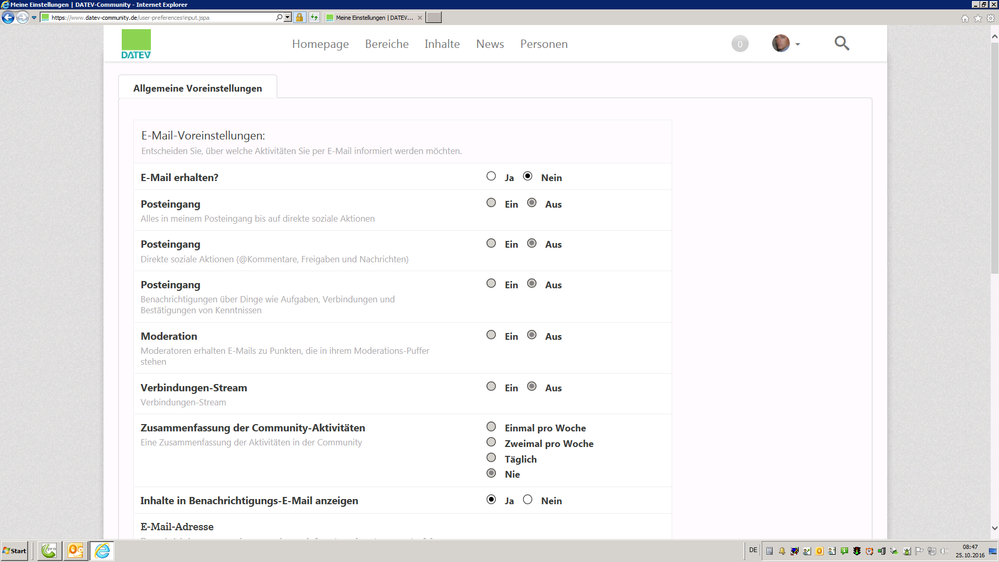Open the search magnifier icon
This screenshot has height=562, width=999.
click(x=842, y=43)
